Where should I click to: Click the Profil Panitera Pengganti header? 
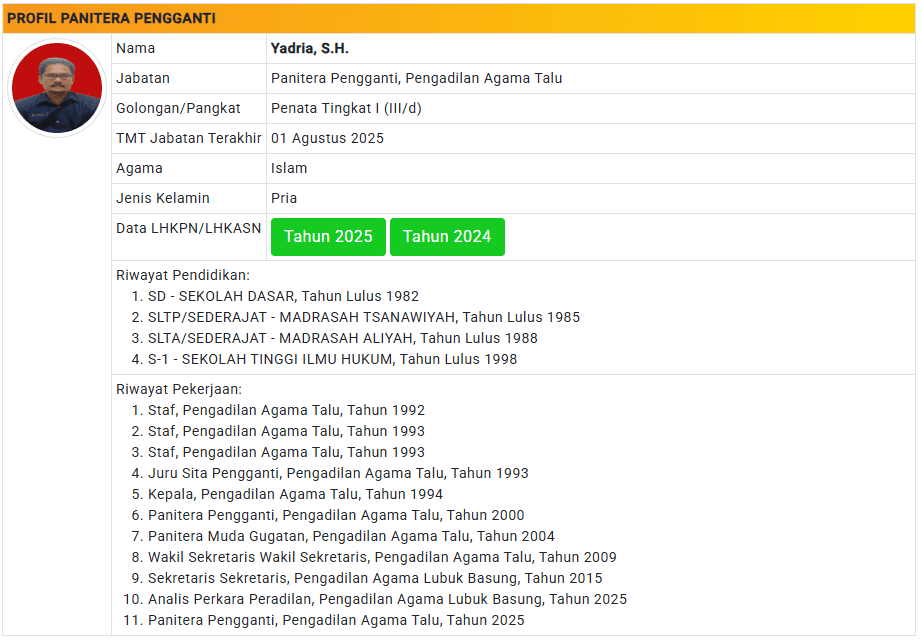coord(111,18)
